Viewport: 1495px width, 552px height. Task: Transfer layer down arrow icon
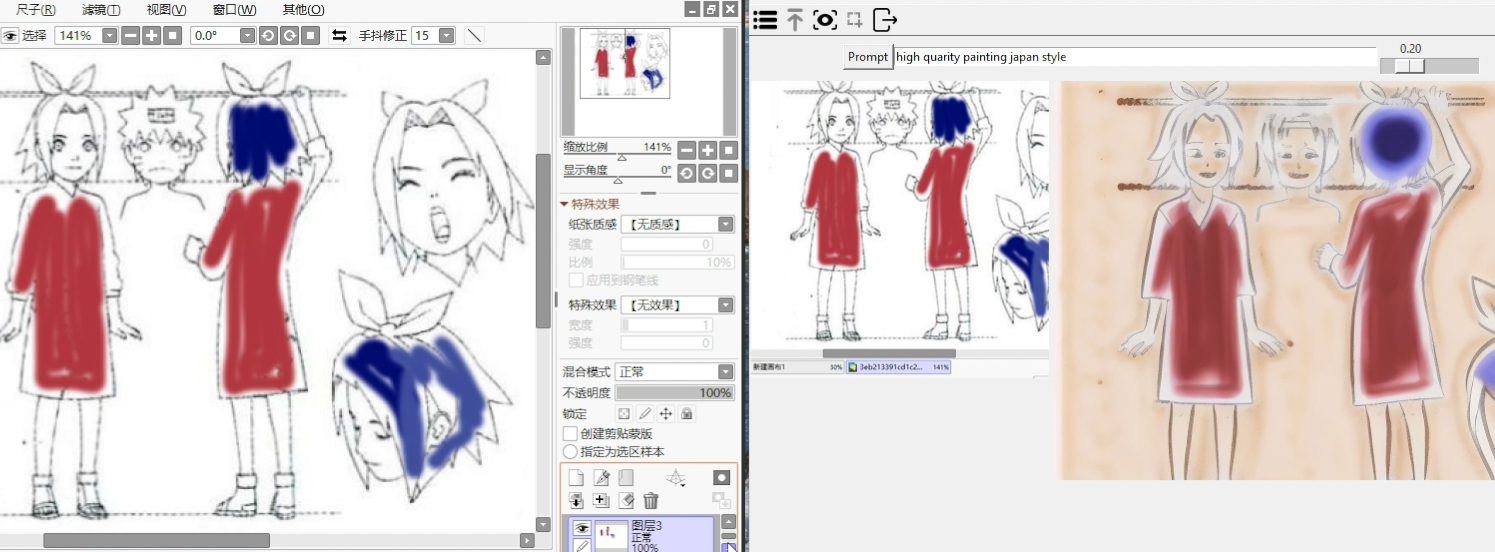click(x=576, y=501)
